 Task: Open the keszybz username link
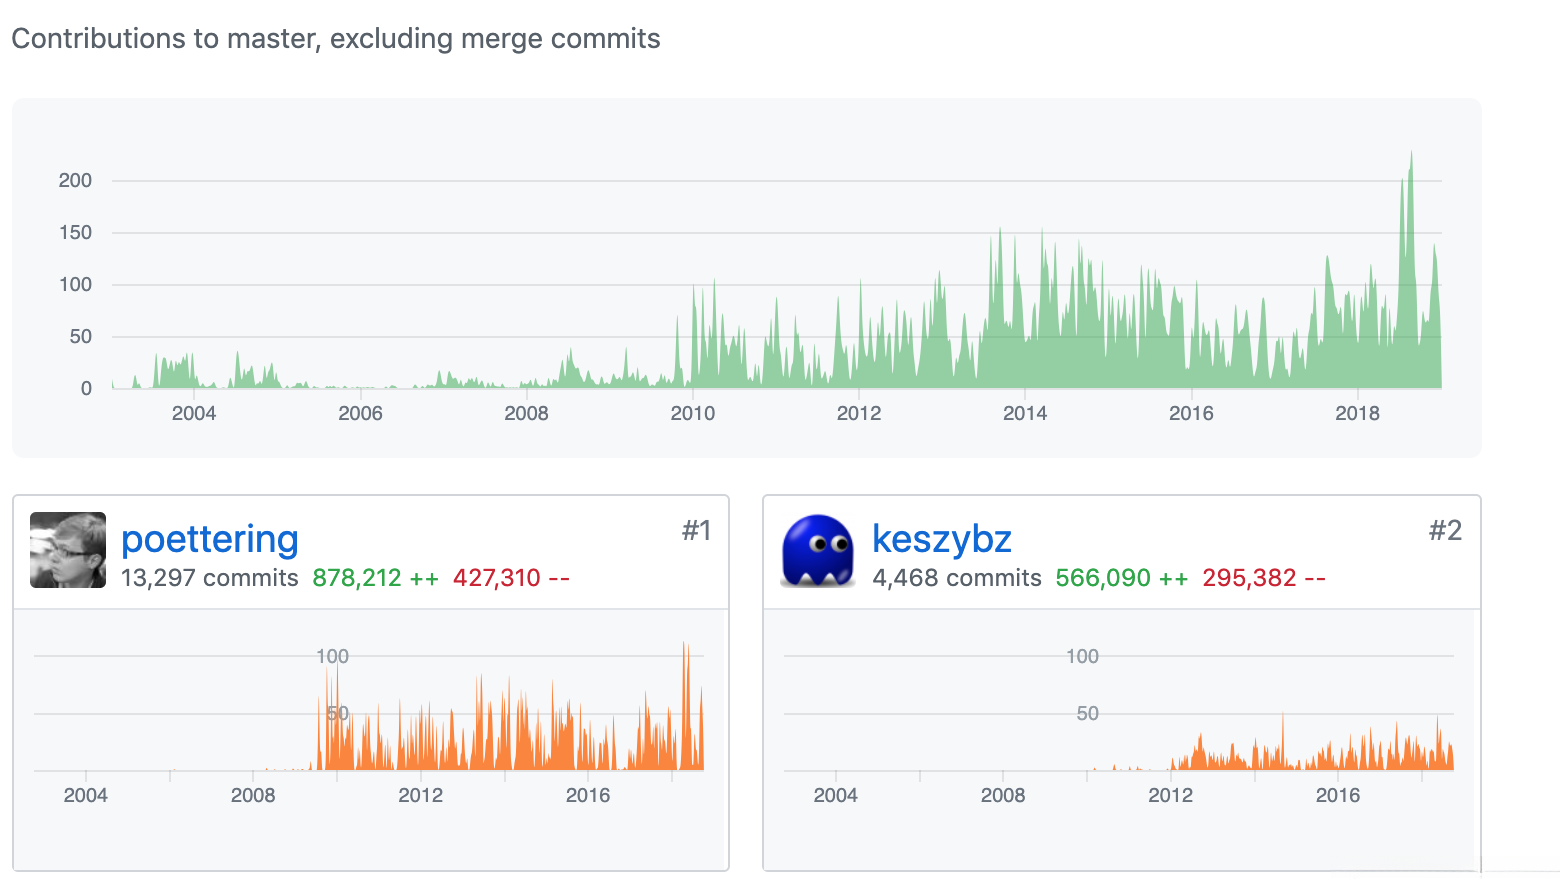(x=941, y=539)
